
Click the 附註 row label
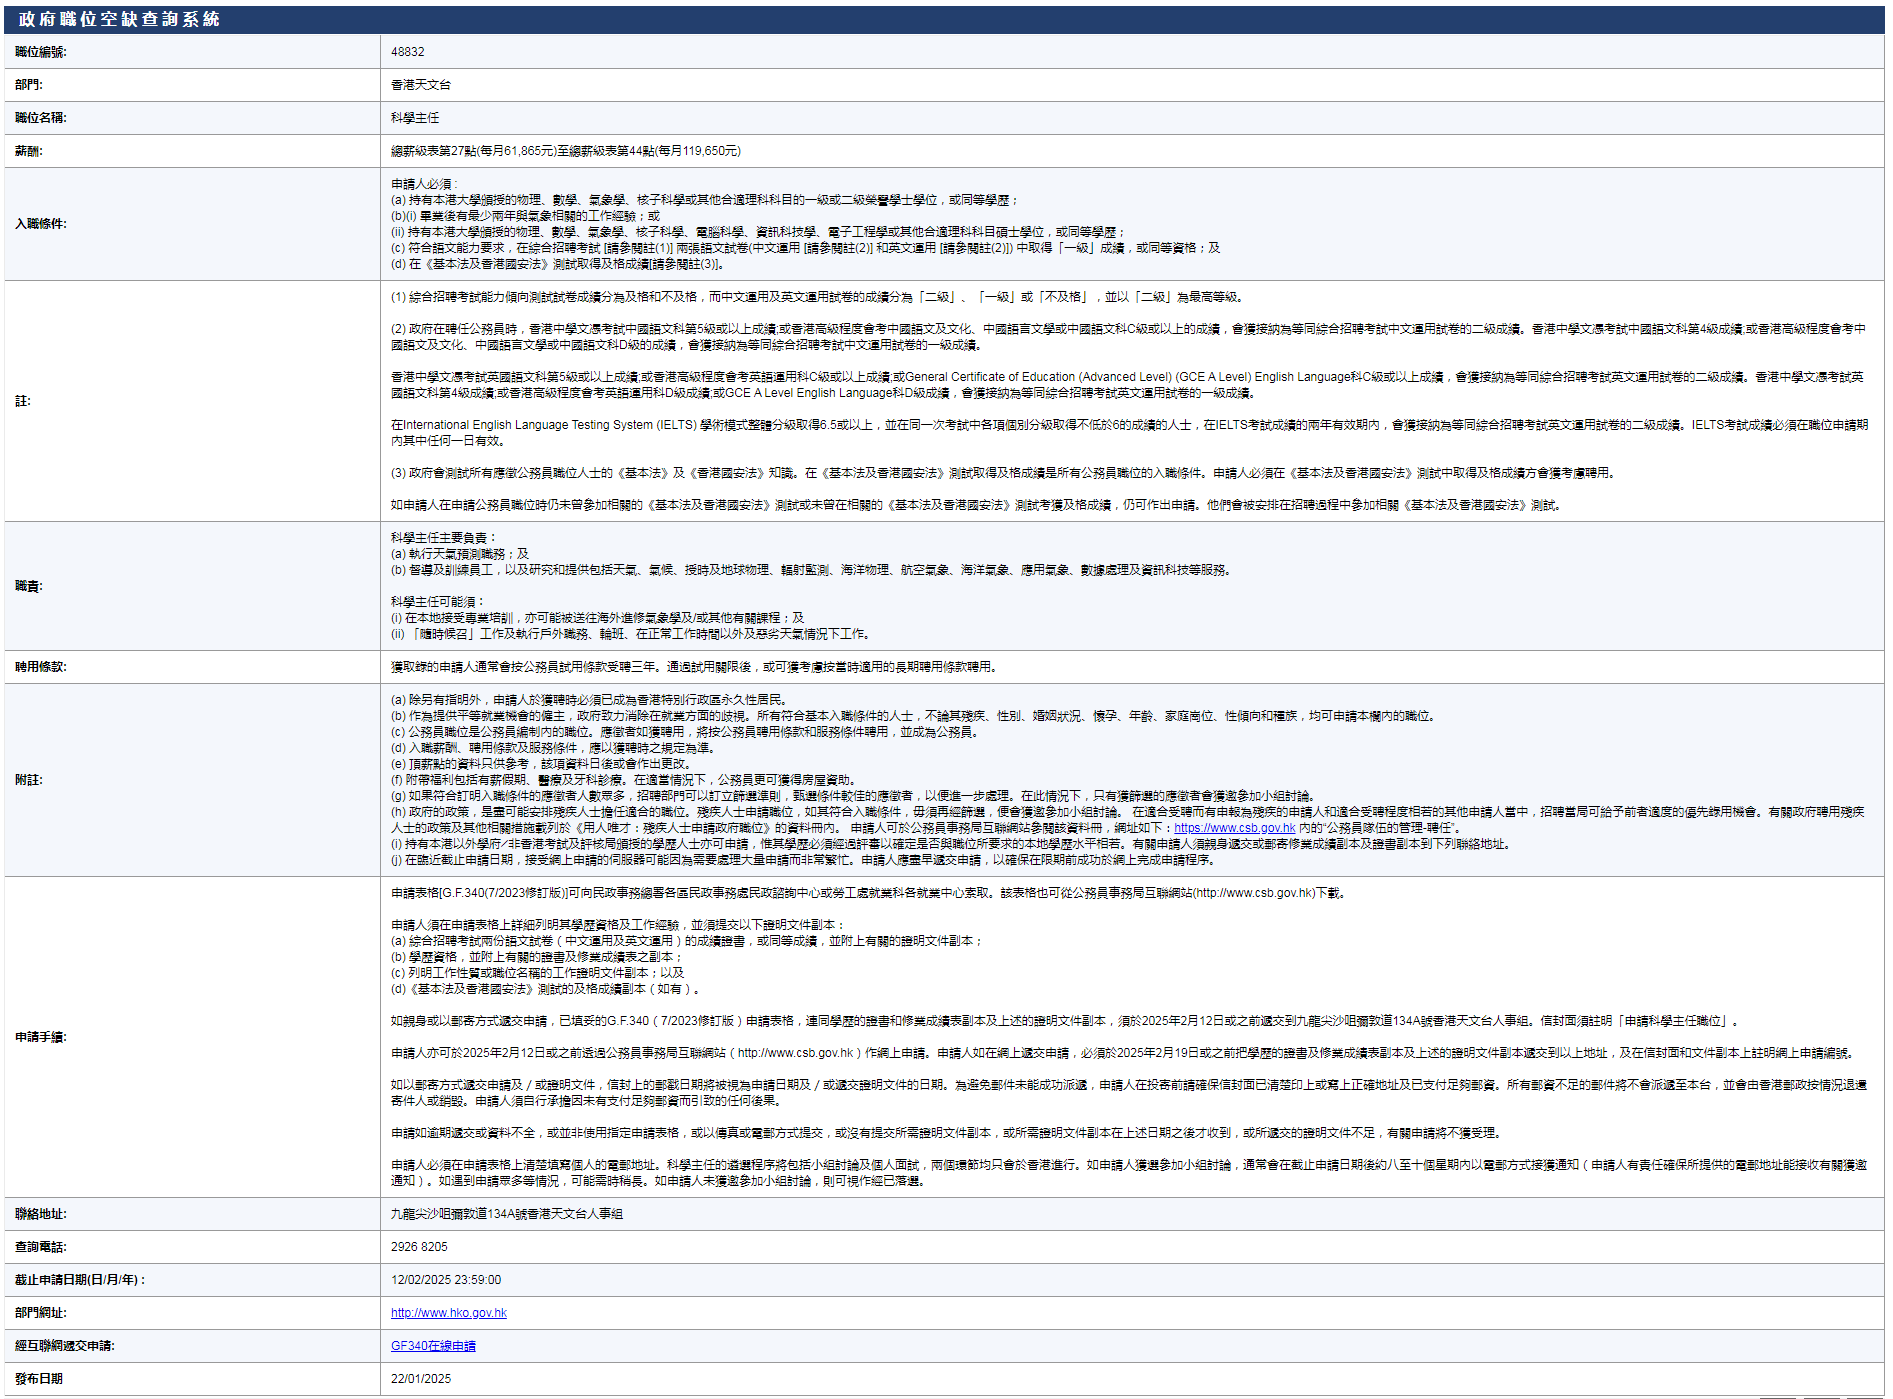point(29,780)
